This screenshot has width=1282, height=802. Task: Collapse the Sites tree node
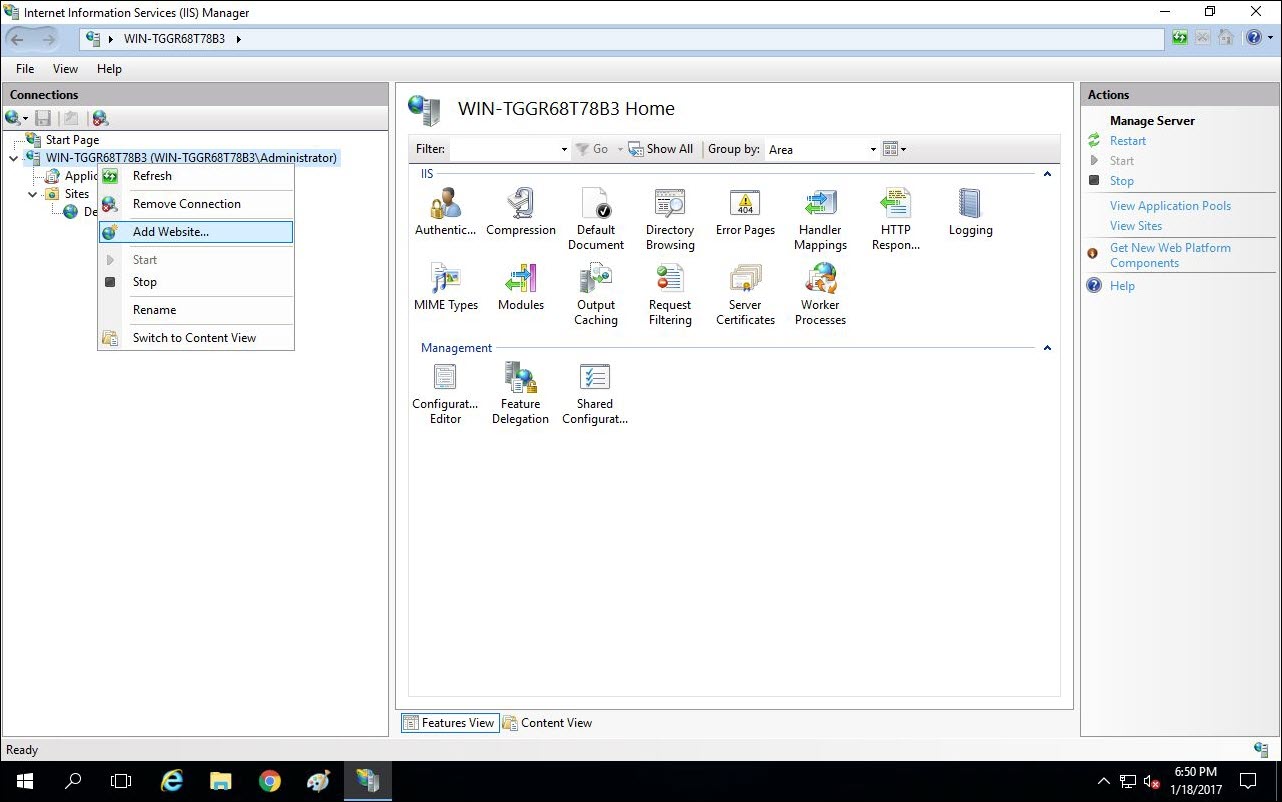coord(32,193)
